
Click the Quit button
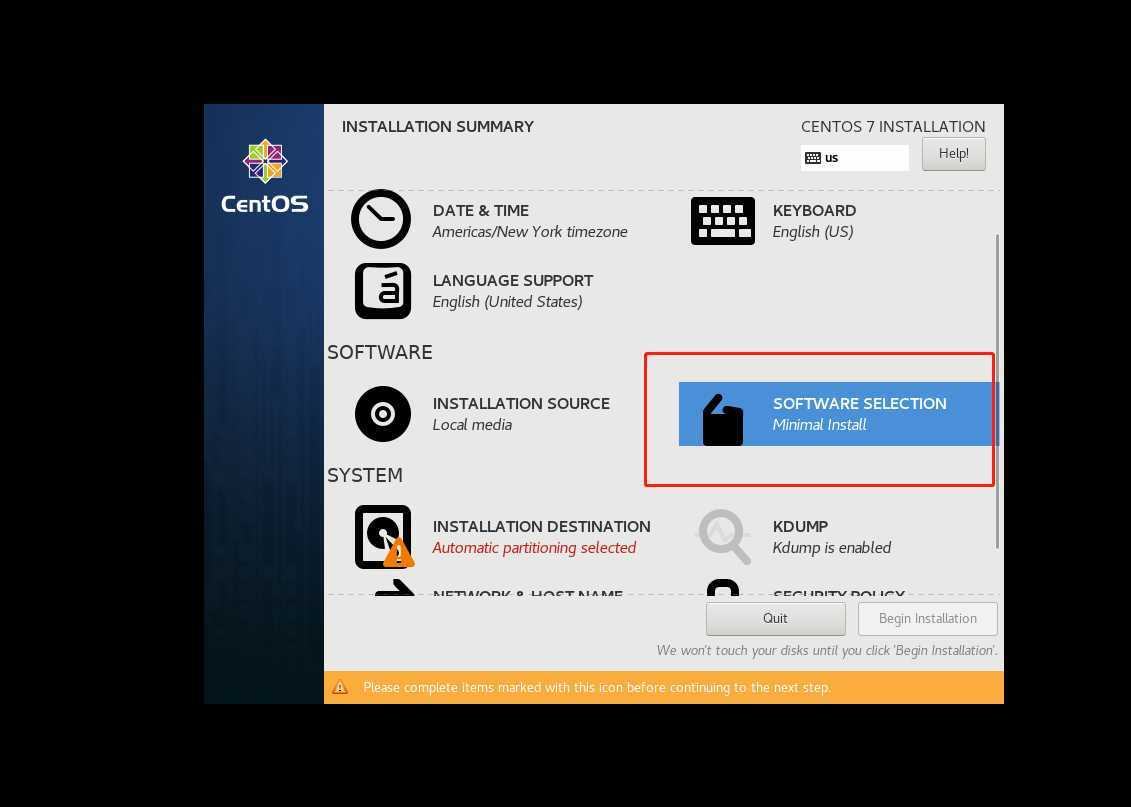point(775,619)
